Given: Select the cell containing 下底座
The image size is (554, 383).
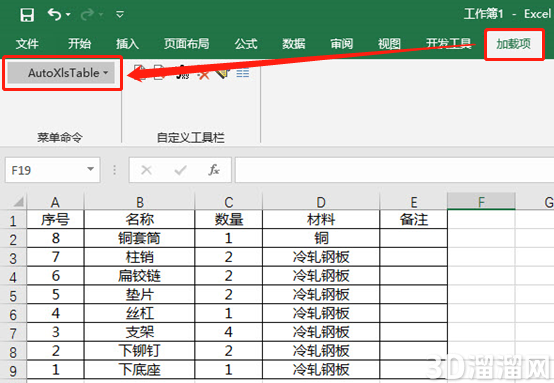Looking at the screenshot, I should [x=140, y=370].
